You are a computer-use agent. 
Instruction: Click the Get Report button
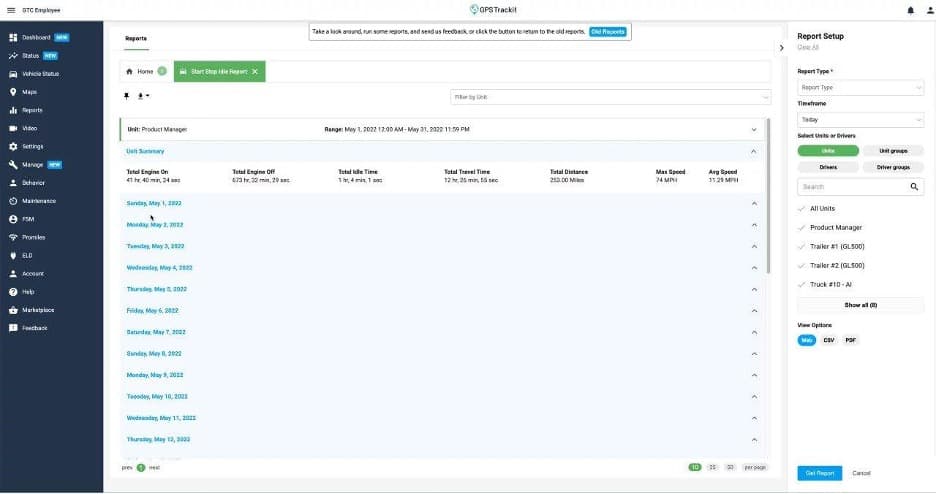(x=819, y=473)
